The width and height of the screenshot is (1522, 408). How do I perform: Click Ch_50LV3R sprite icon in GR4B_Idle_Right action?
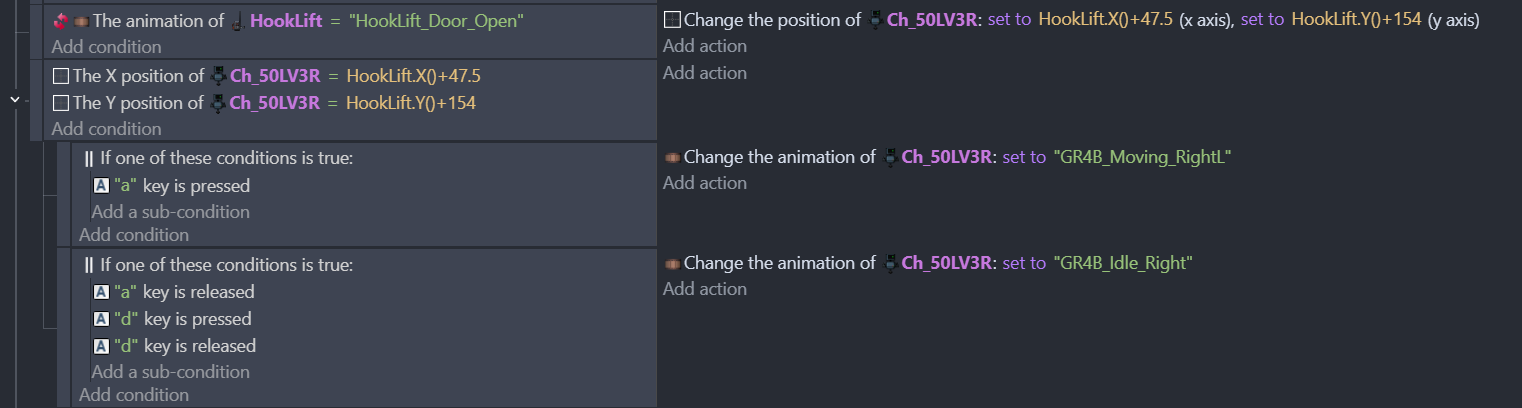click(x=890, y=263)
